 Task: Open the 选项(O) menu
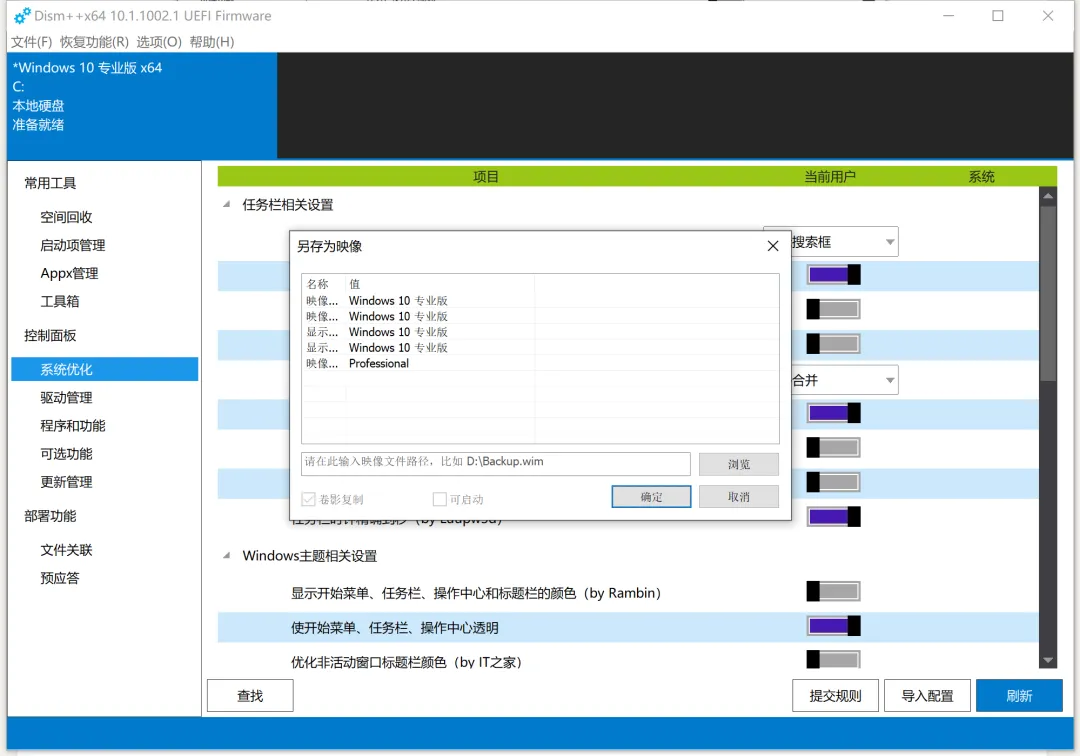(x=159, y=42)
